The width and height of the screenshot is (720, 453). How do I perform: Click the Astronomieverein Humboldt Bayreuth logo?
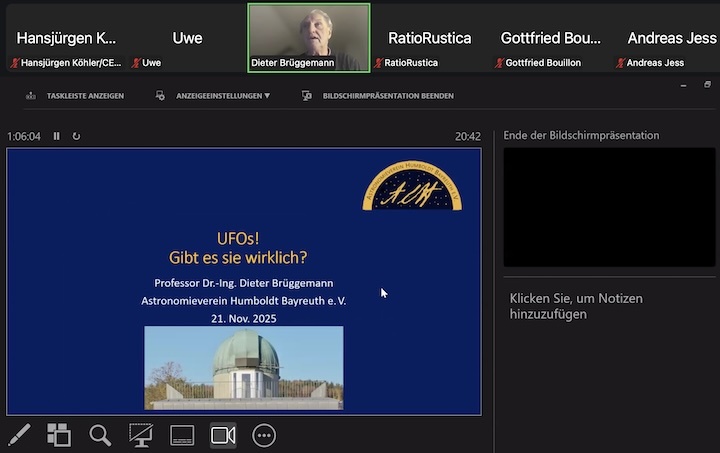coord(412,185)
